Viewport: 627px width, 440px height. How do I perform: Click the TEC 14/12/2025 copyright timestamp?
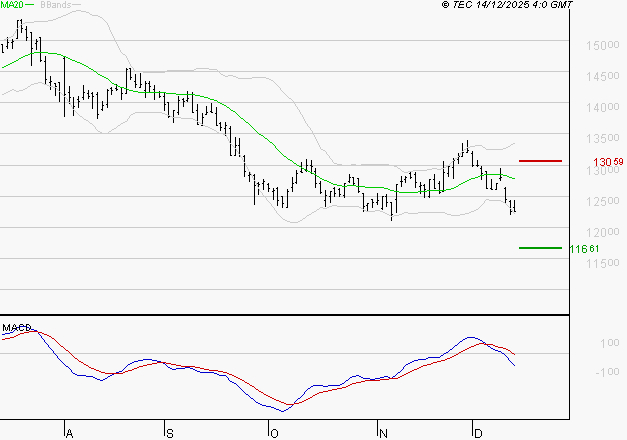coord(507,5)
